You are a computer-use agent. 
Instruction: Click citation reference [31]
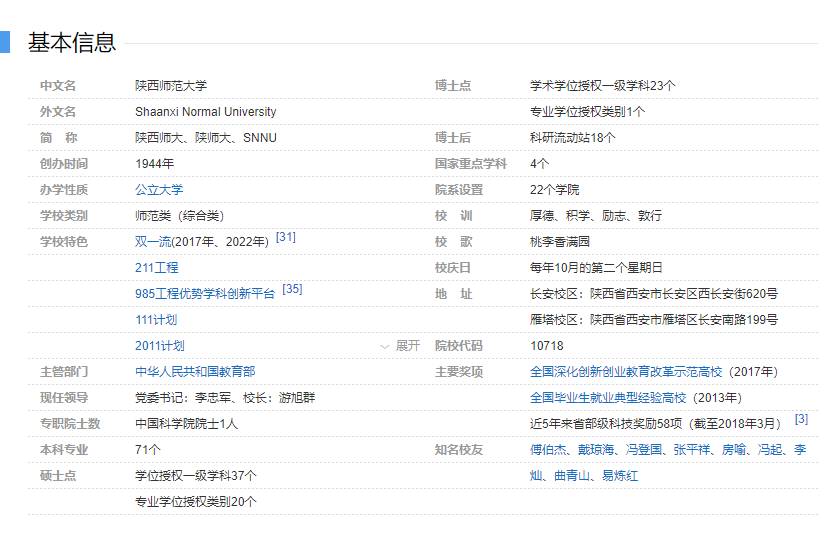pyautogui.click(x=286, y=238)
